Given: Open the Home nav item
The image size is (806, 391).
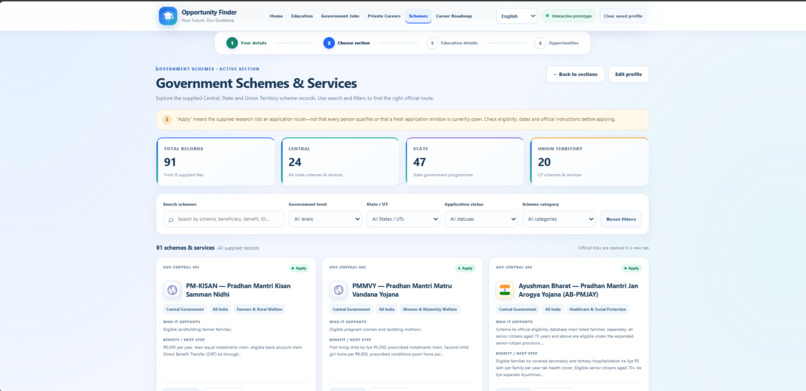Looking at the screenshot, I should [276, 16].
